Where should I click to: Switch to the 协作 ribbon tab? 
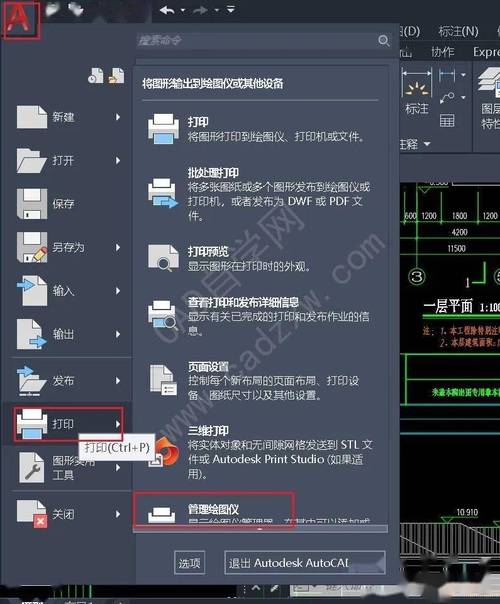pos(442,52)
